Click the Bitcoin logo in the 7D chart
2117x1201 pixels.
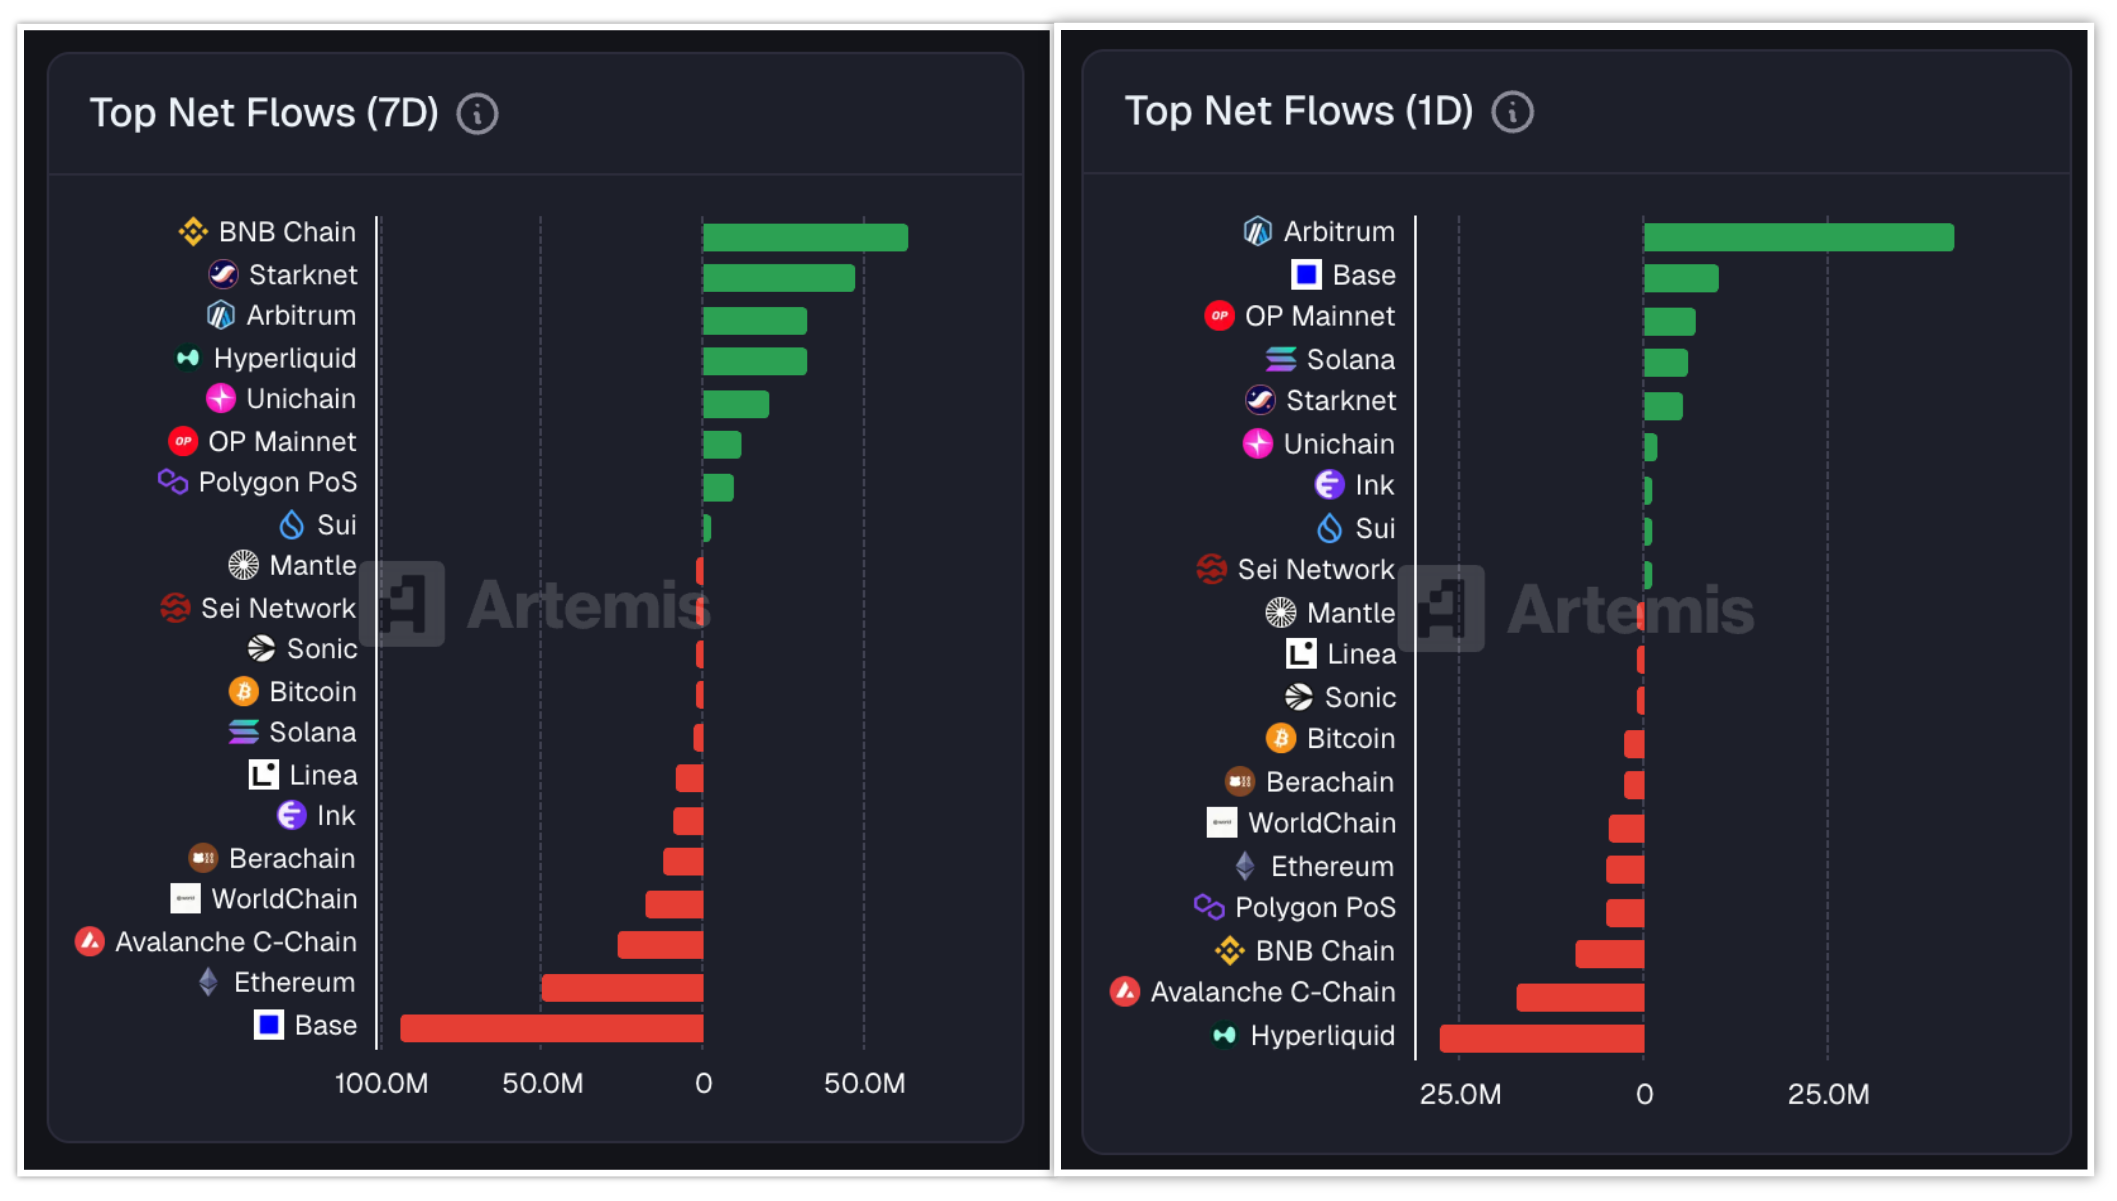tap(243, 691)
